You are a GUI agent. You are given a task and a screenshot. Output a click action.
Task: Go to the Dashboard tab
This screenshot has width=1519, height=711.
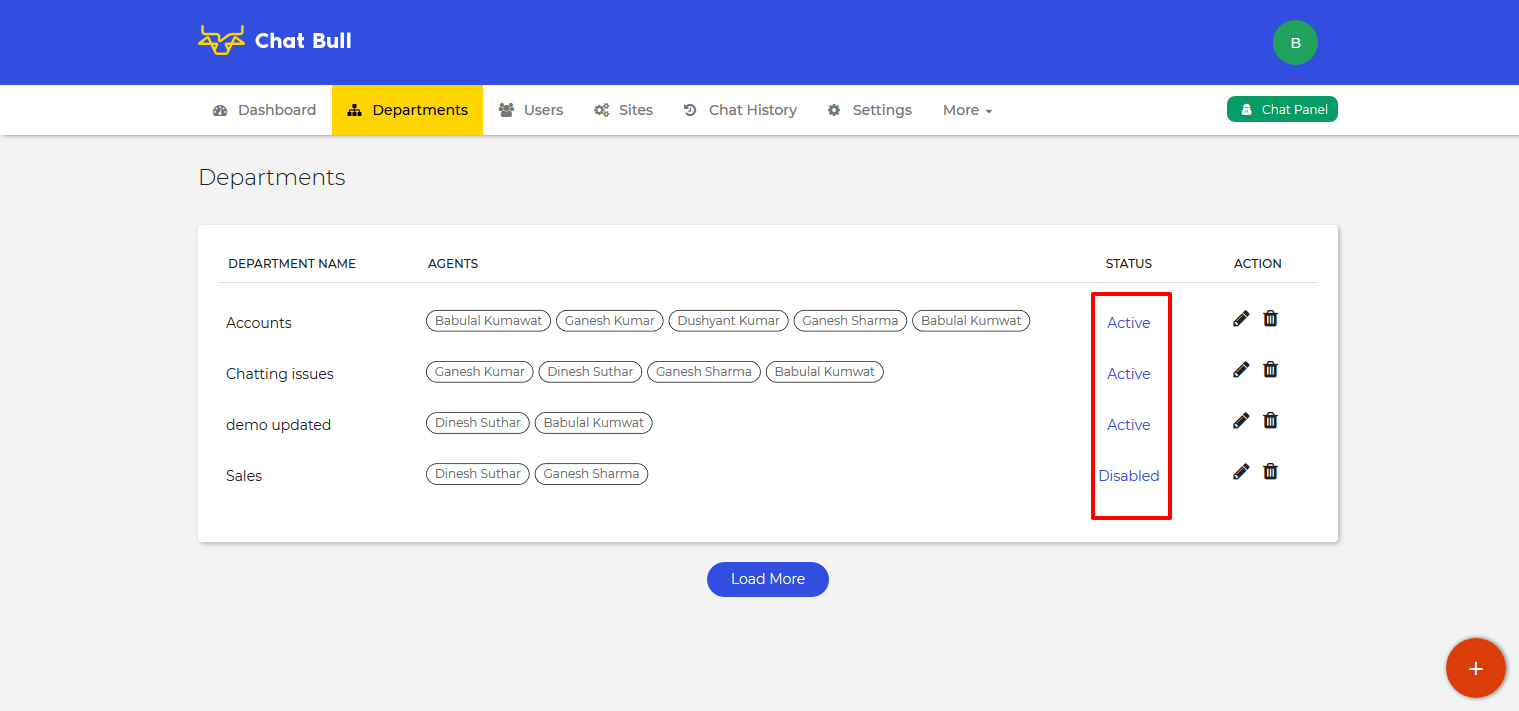(x=265, y=110)
